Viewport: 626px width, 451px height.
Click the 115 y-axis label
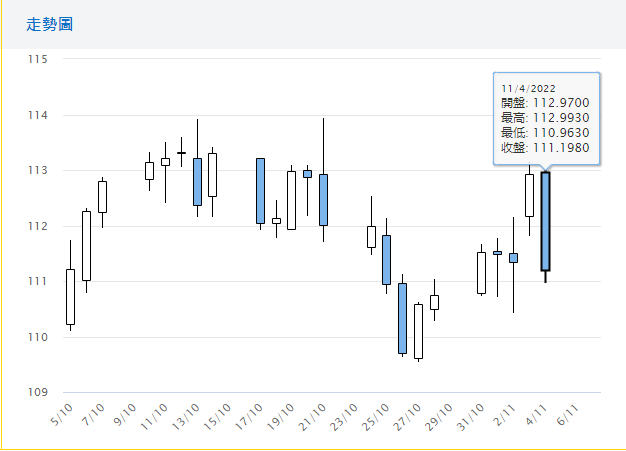[39, 59]
